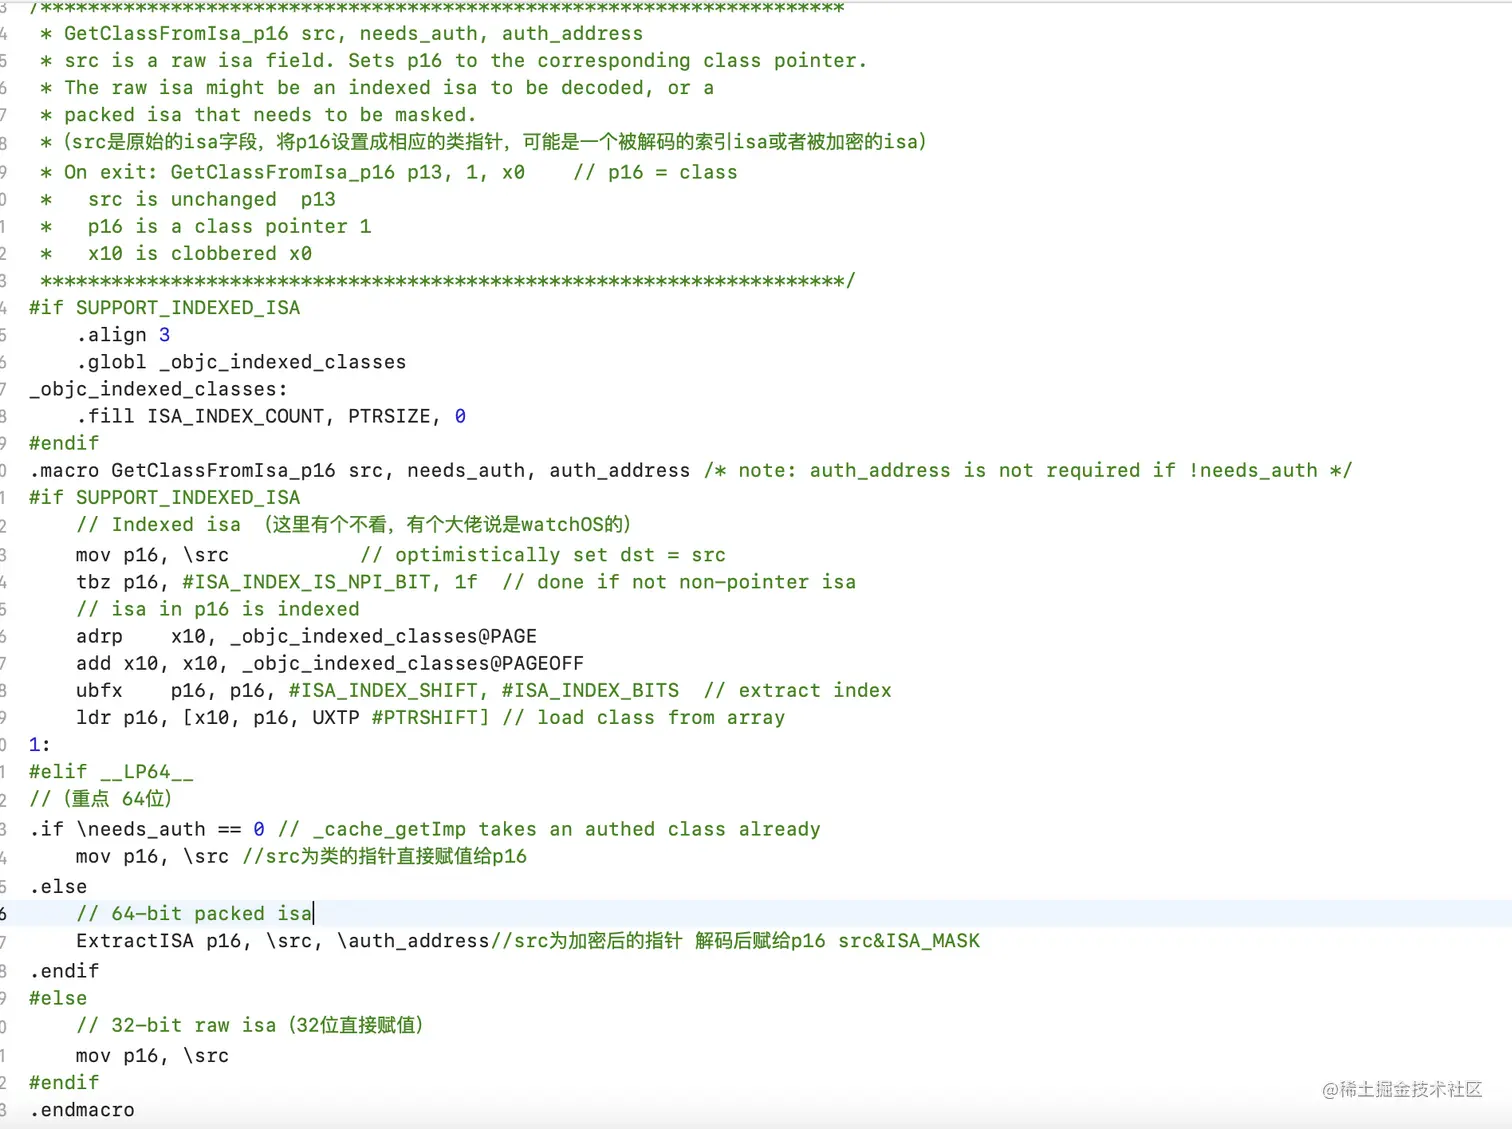Click '.macro GetClassFromIsa_p16' definition line
This screenshot has height=1129, width=1512.
(690, 470)
